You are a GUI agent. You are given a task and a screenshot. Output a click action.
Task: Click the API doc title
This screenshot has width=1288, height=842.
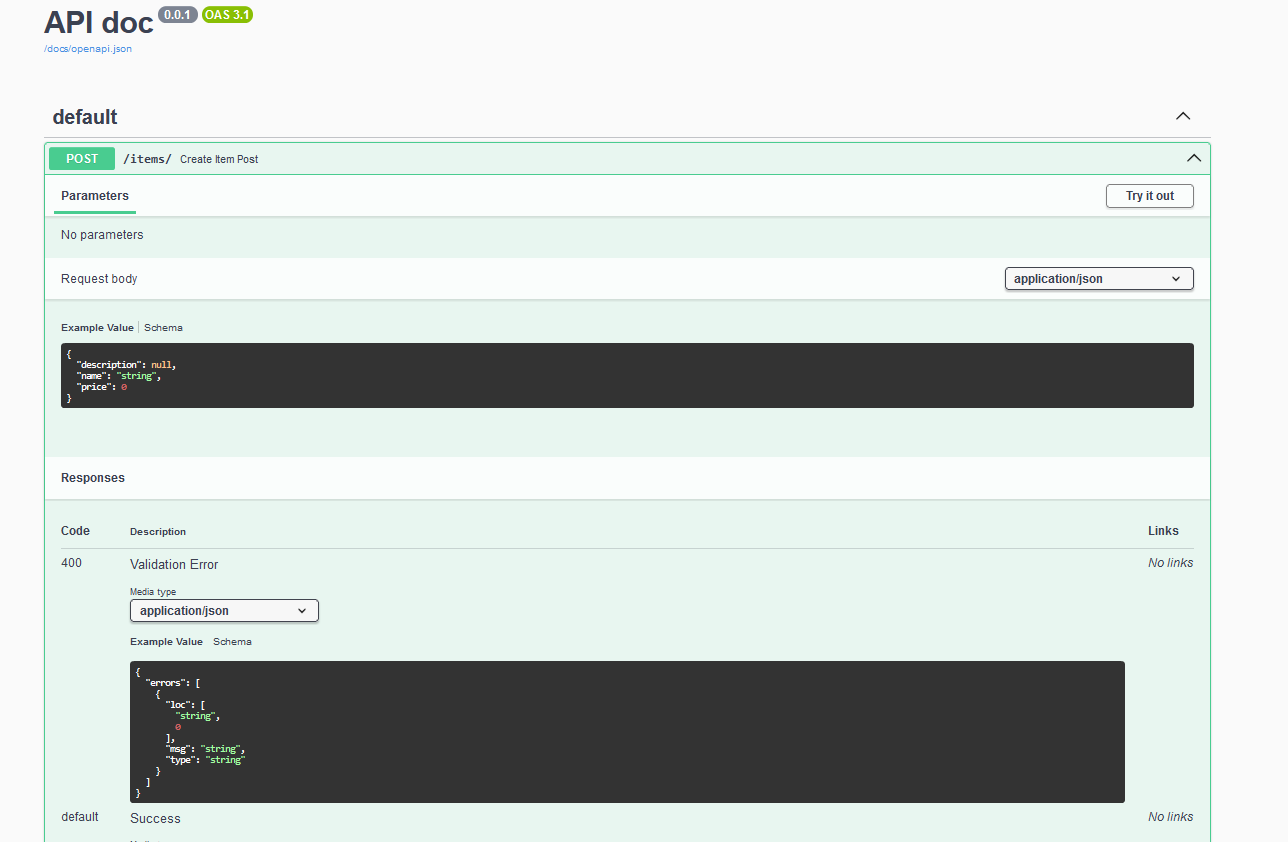[x=99, y=22]
